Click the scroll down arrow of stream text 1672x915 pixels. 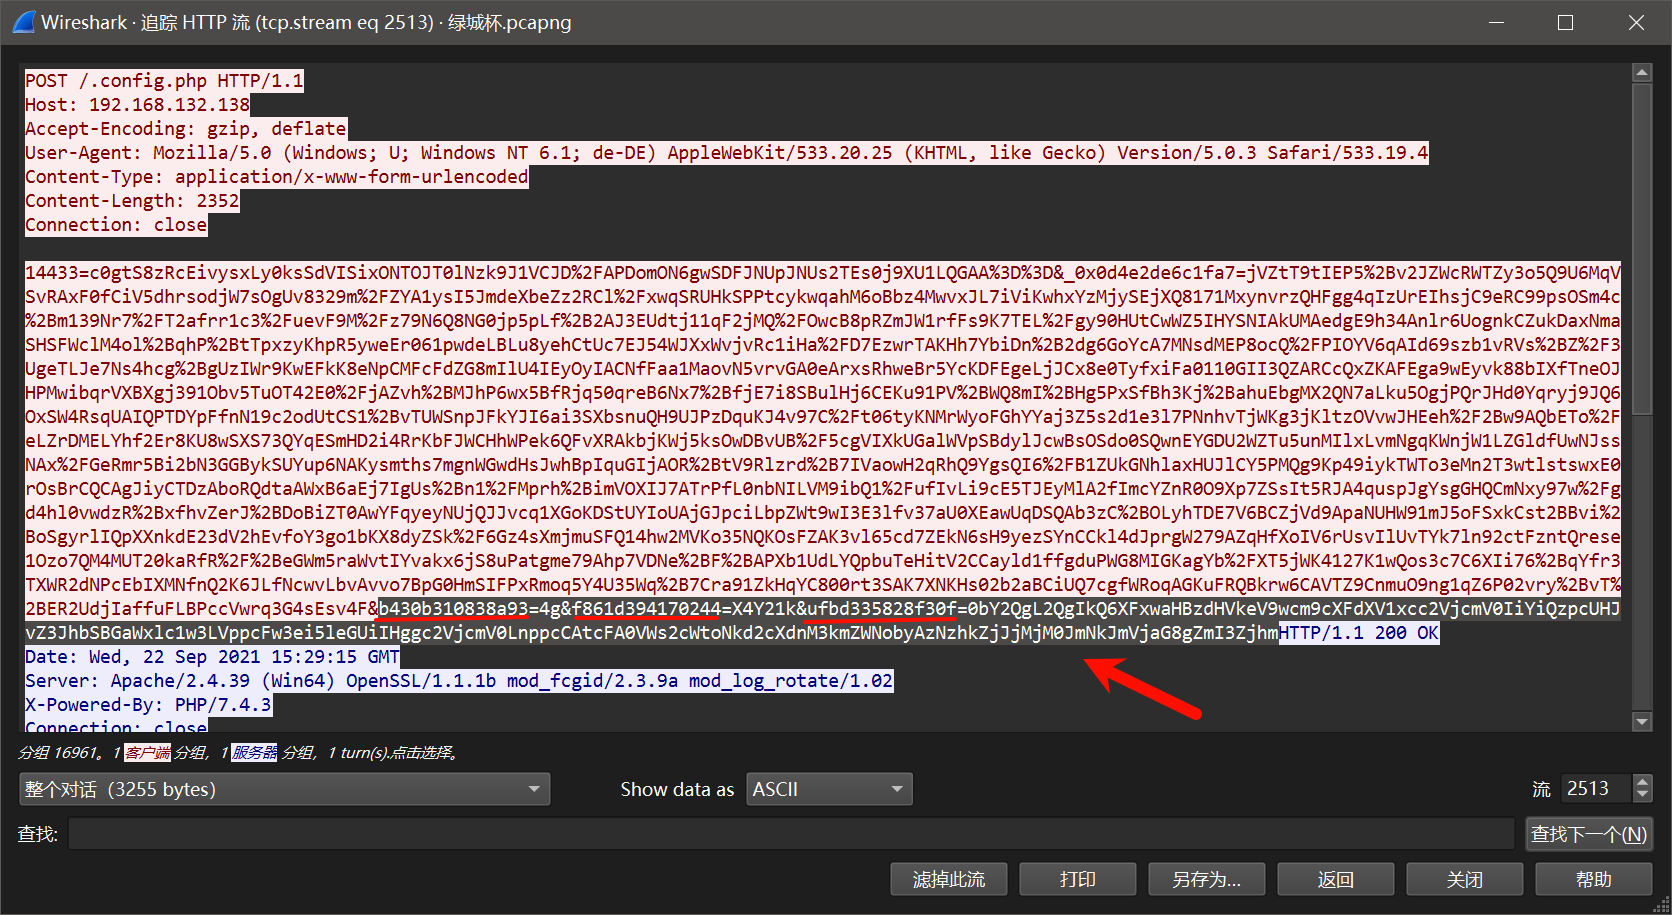click(x=1641, y=721)
